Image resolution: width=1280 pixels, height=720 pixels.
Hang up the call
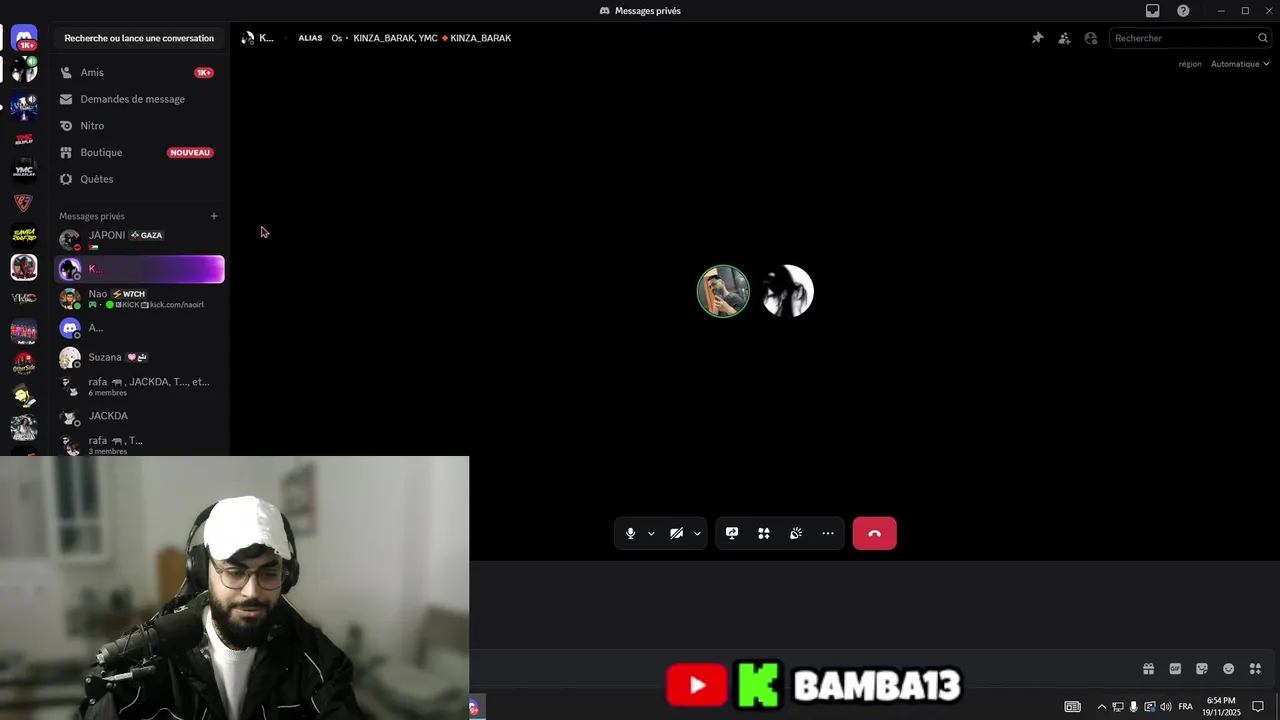pyautogui.click(x=875, y=533)
